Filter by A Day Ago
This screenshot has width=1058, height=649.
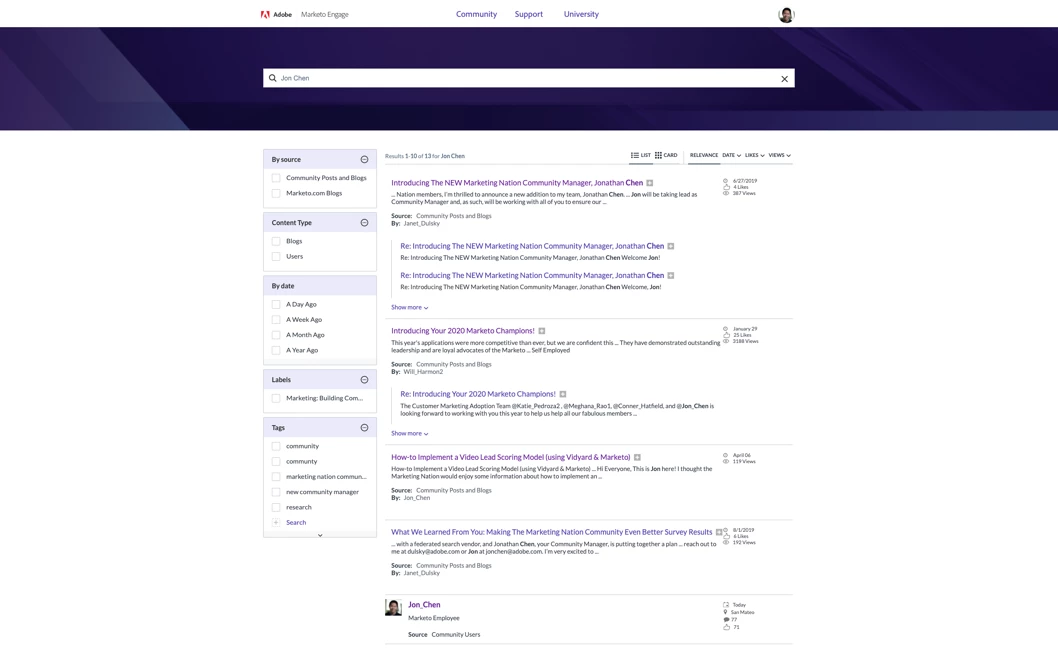point(276,304)
